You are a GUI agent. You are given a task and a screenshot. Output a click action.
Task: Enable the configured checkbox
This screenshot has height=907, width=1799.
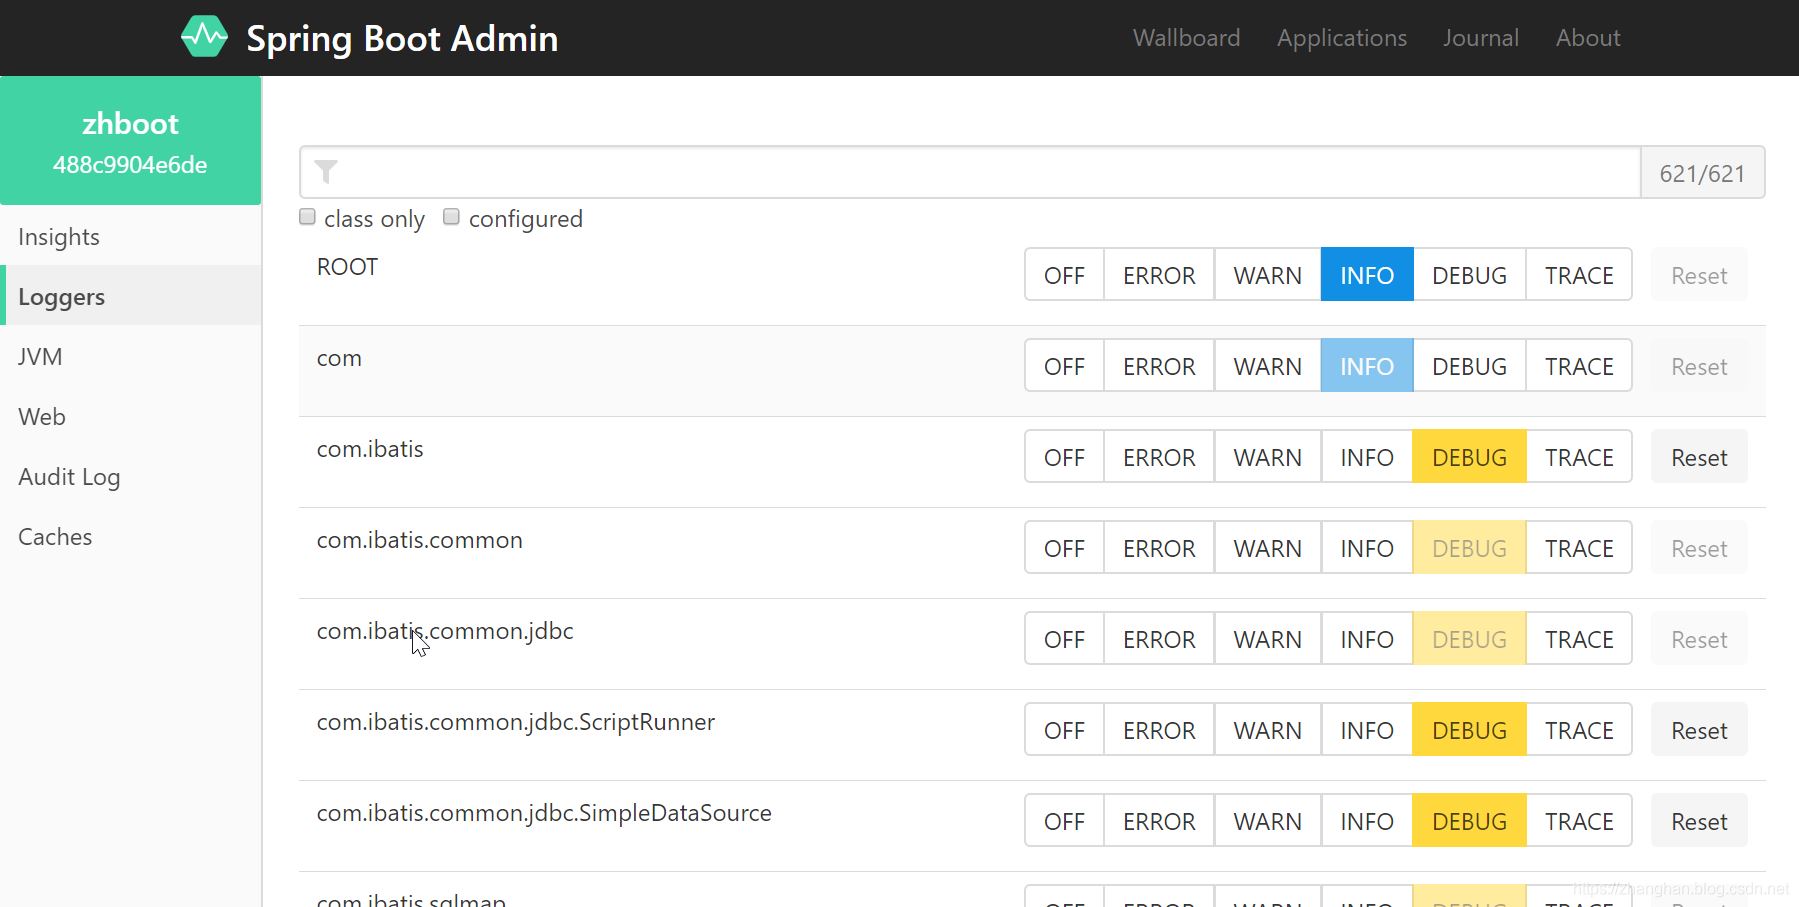click(x=451, y=216)
